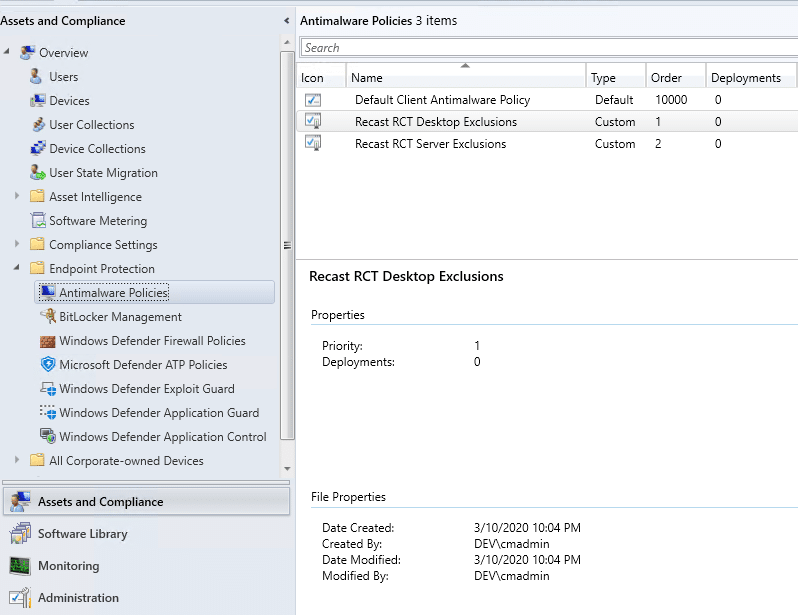The width and height of the screenshot is (798, 615).
Task: Expand the All Corporate-owned Devices folder
Action: click(17, 461)
